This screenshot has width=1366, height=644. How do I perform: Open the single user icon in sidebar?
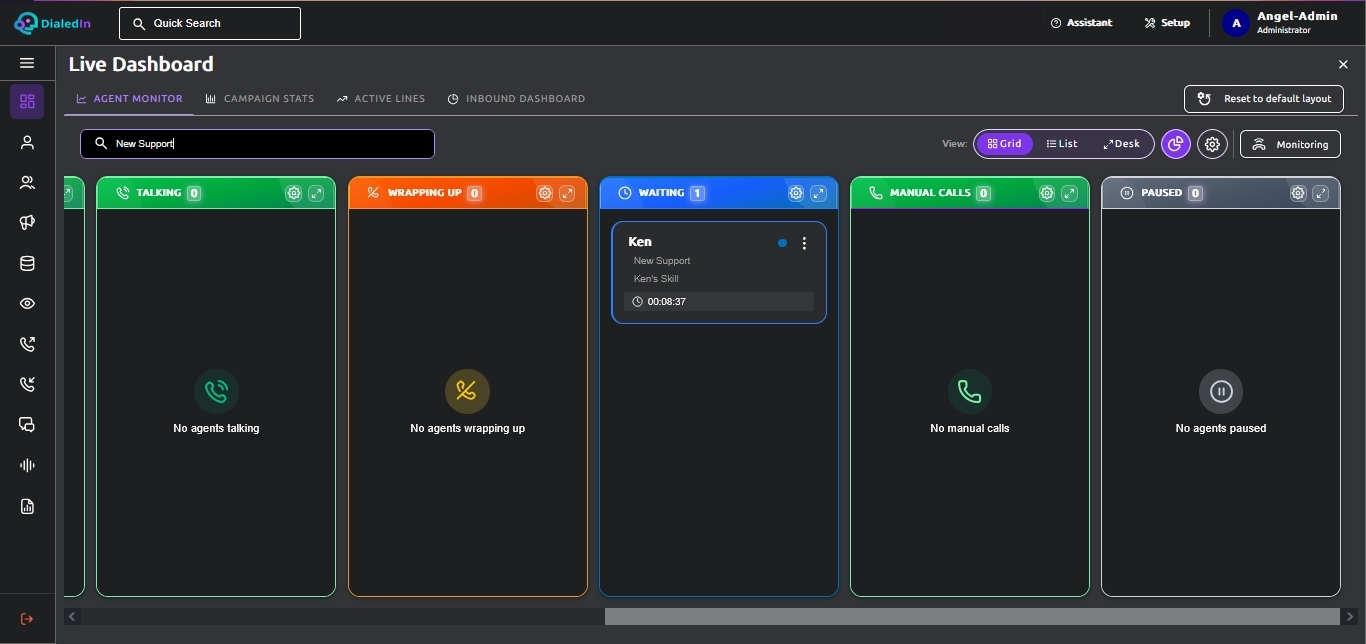coord(27,143)
